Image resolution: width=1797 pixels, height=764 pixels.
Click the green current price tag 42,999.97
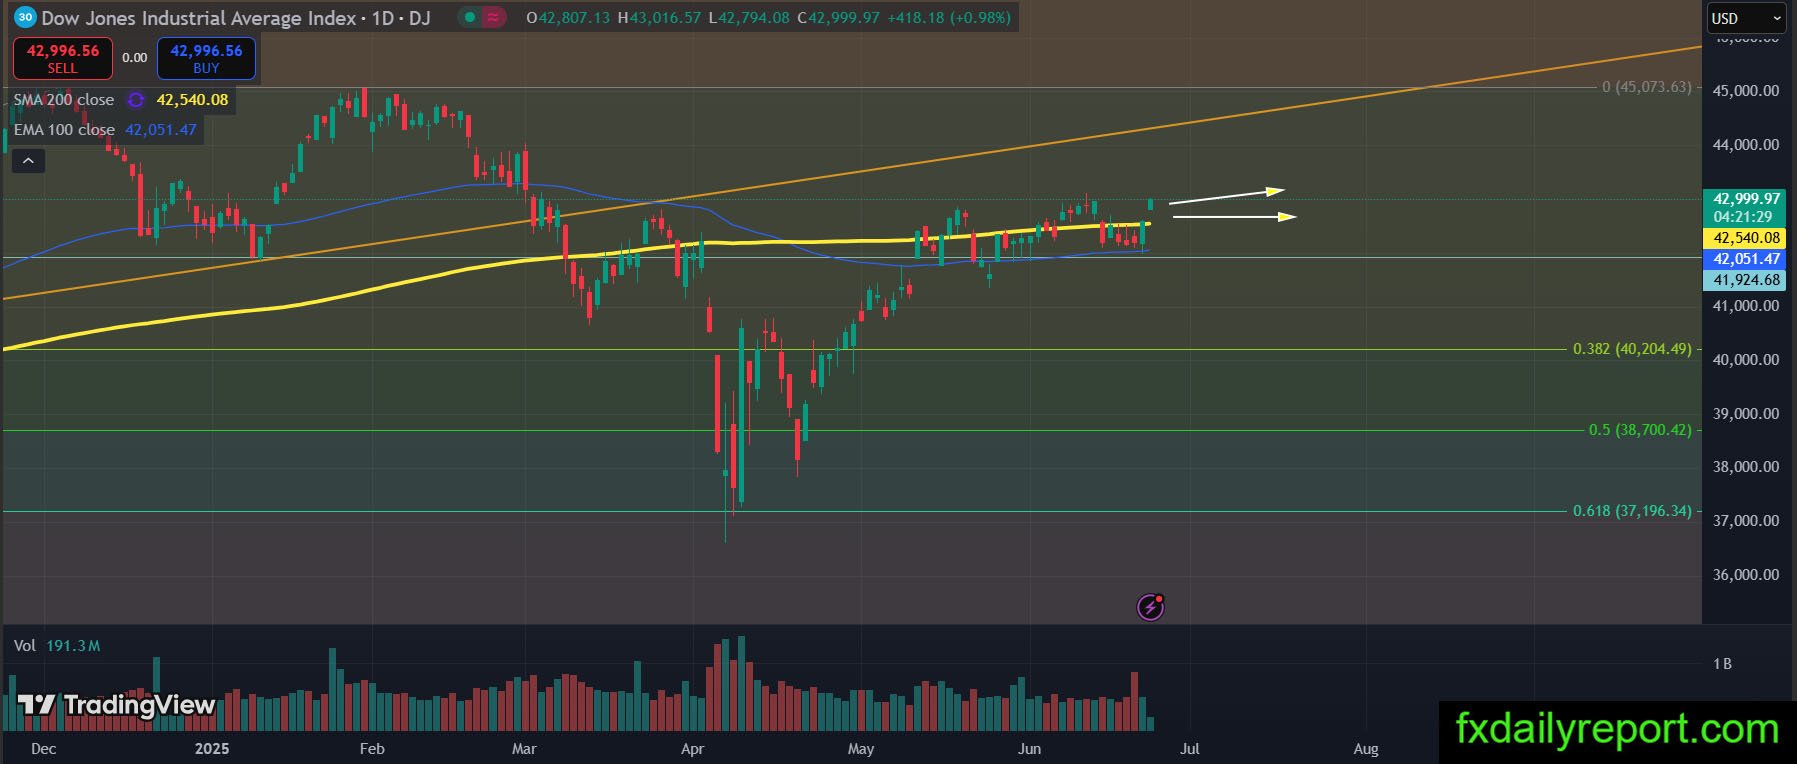coord(1746,199)
